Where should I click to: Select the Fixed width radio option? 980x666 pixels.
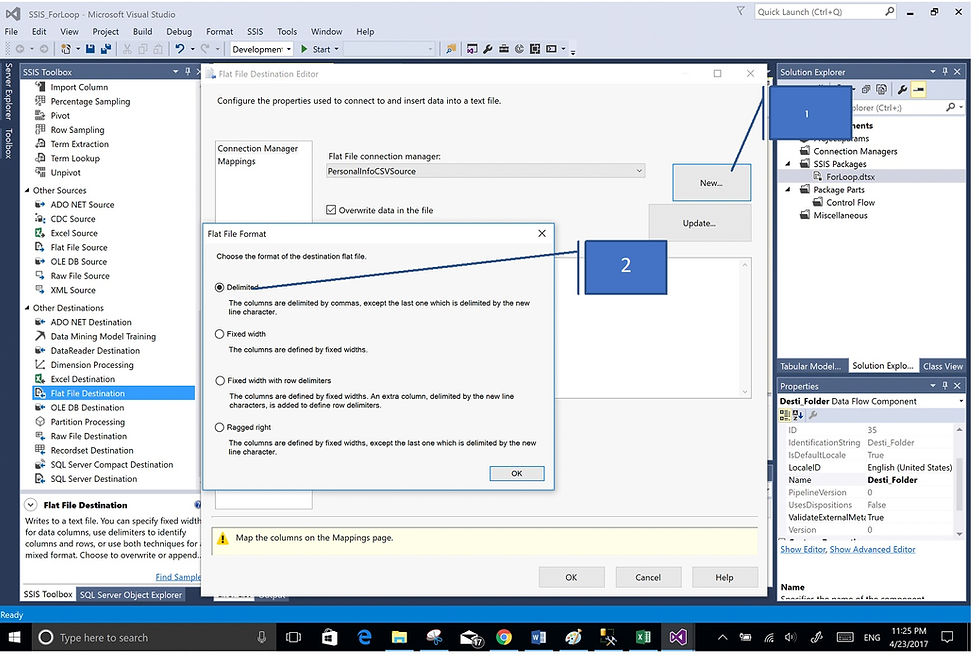219,334
